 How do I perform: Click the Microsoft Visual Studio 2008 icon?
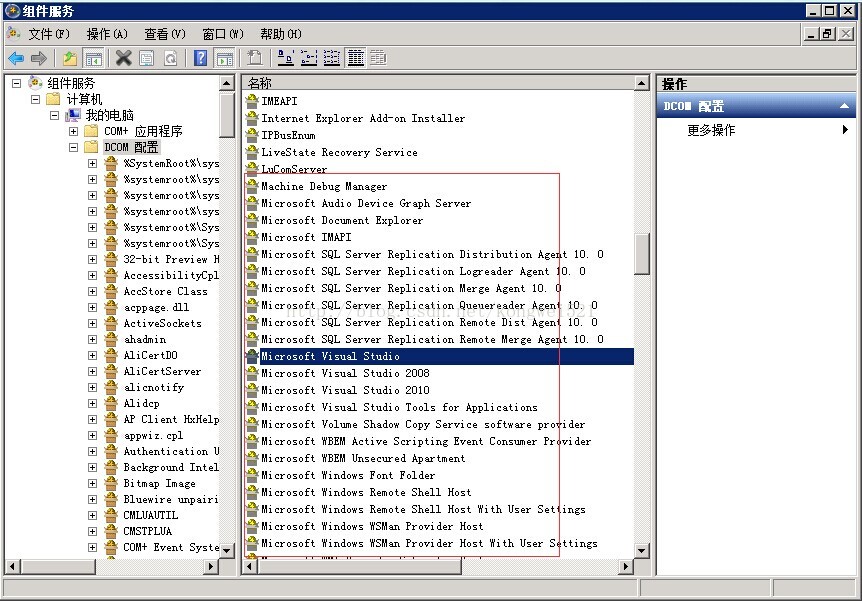[x=252, y=373]
